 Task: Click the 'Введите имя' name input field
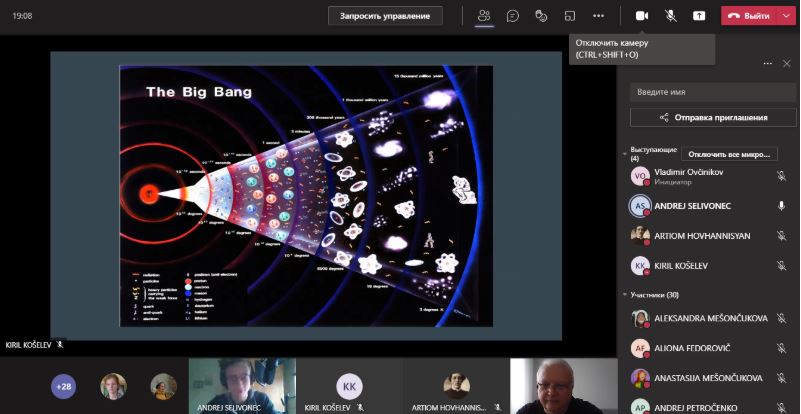point(713,92)
